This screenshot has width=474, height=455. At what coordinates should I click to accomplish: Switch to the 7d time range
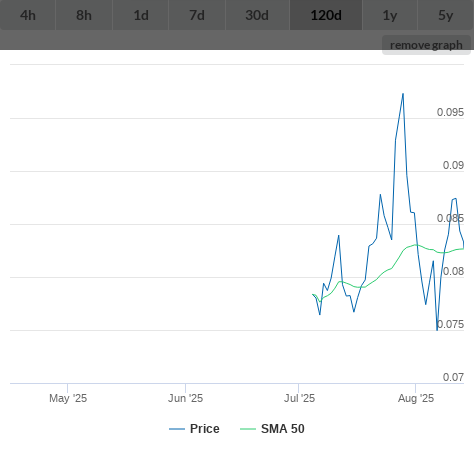[x=197, y=15]
